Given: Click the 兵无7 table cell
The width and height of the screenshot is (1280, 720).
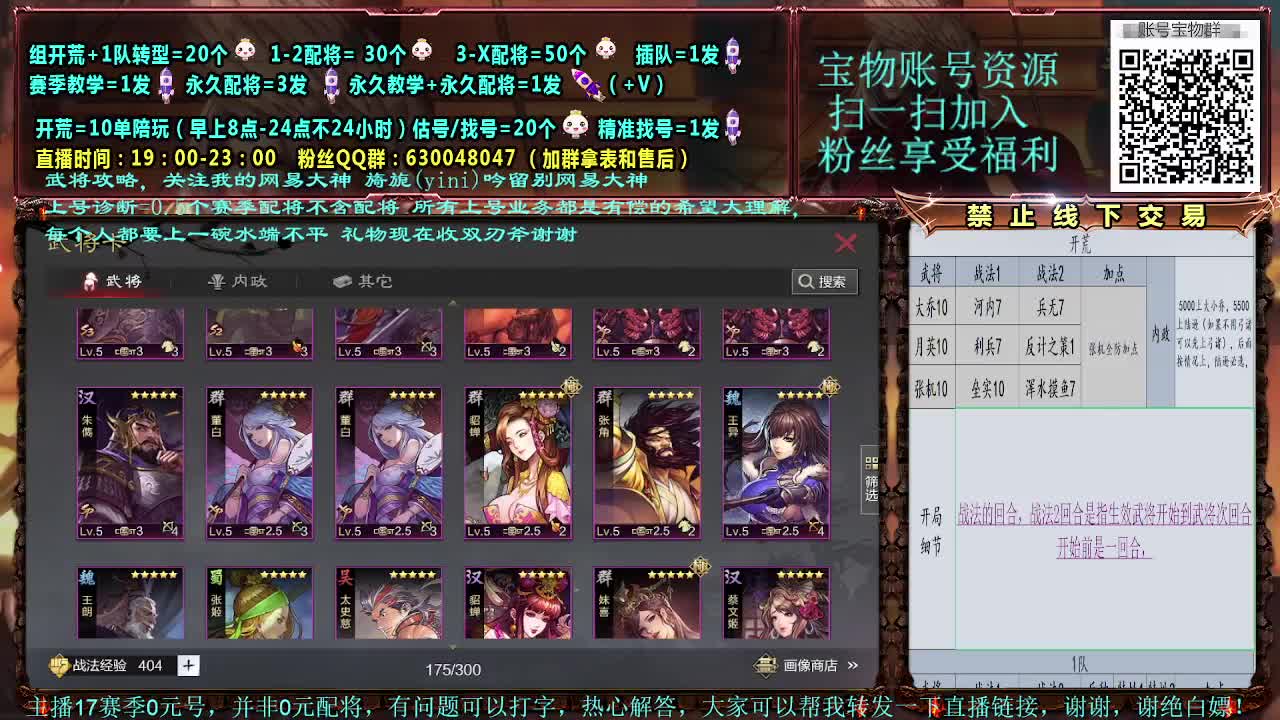Looking at the screenshot, I should [1049, 307].
